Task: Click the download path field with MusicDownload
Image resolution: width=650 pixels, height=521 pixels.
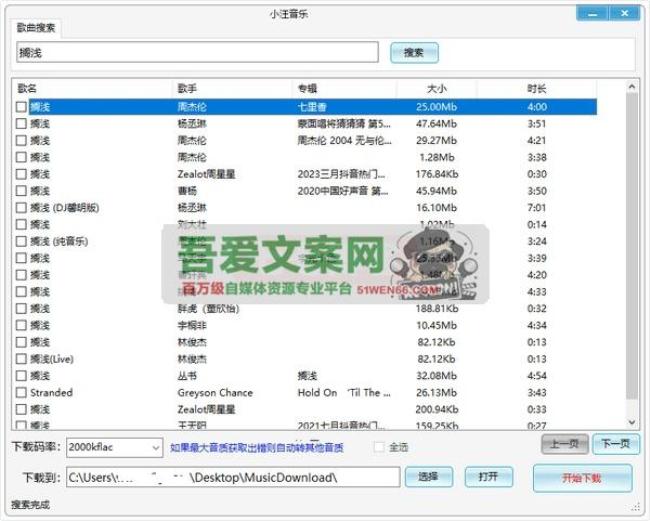Action: 233,477
